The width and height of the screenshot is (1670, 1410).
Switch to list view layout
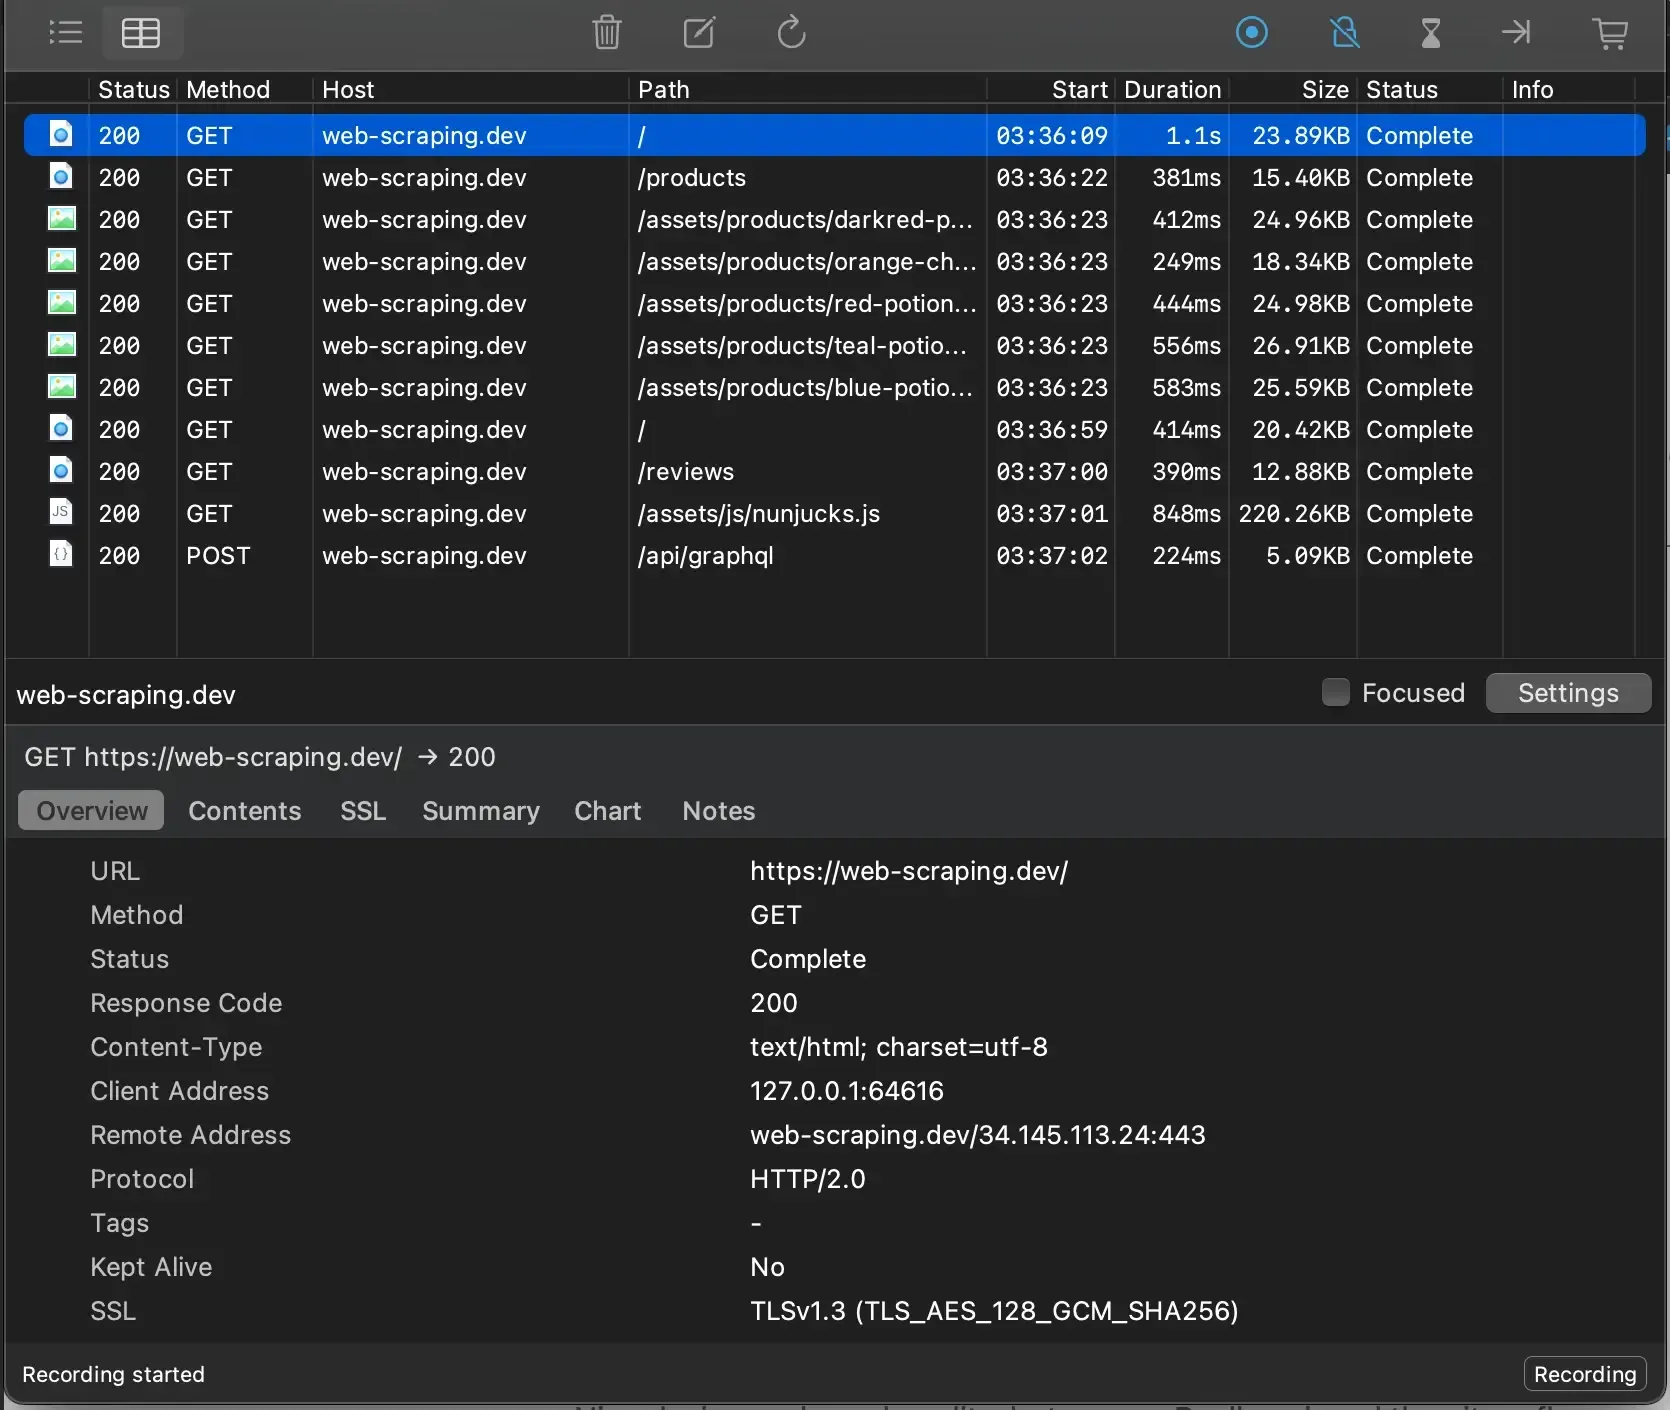(x=64, y=33)
